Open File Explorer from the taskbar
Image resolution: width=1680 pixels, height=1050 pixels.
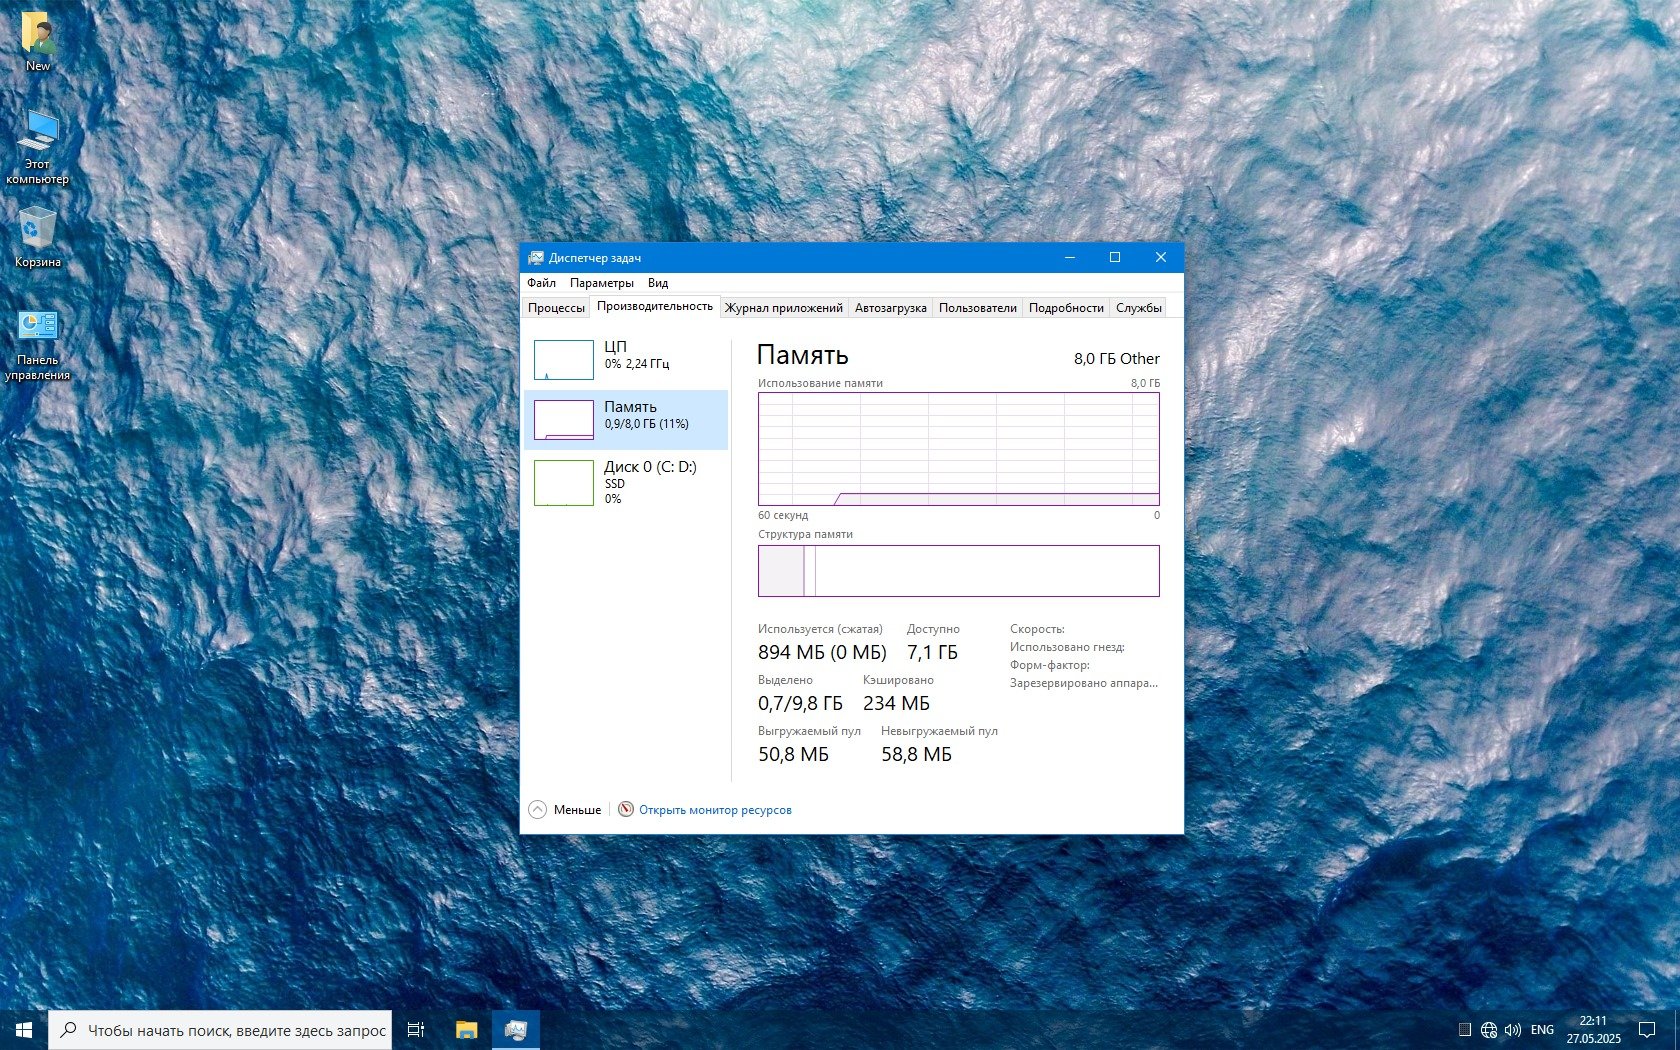coord(466,1029)
